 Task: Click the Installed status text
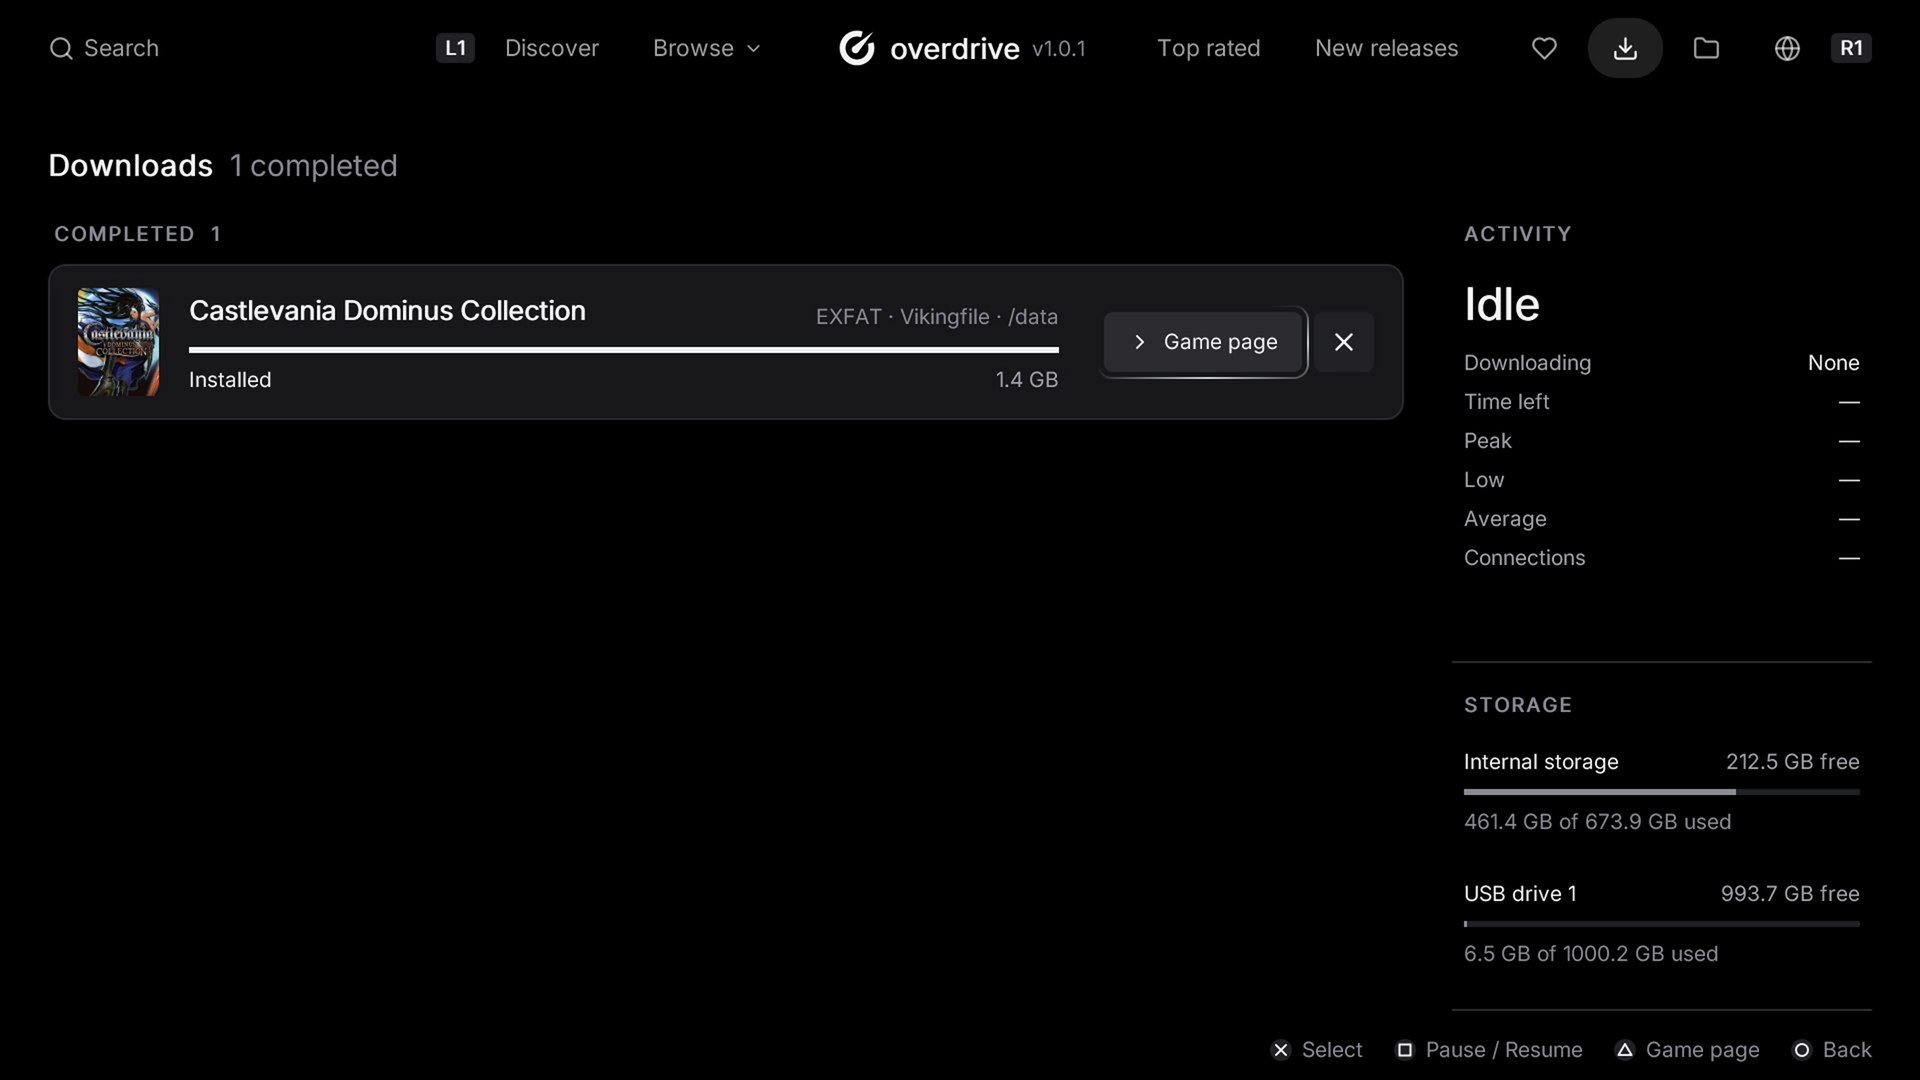tap(230, 380)
